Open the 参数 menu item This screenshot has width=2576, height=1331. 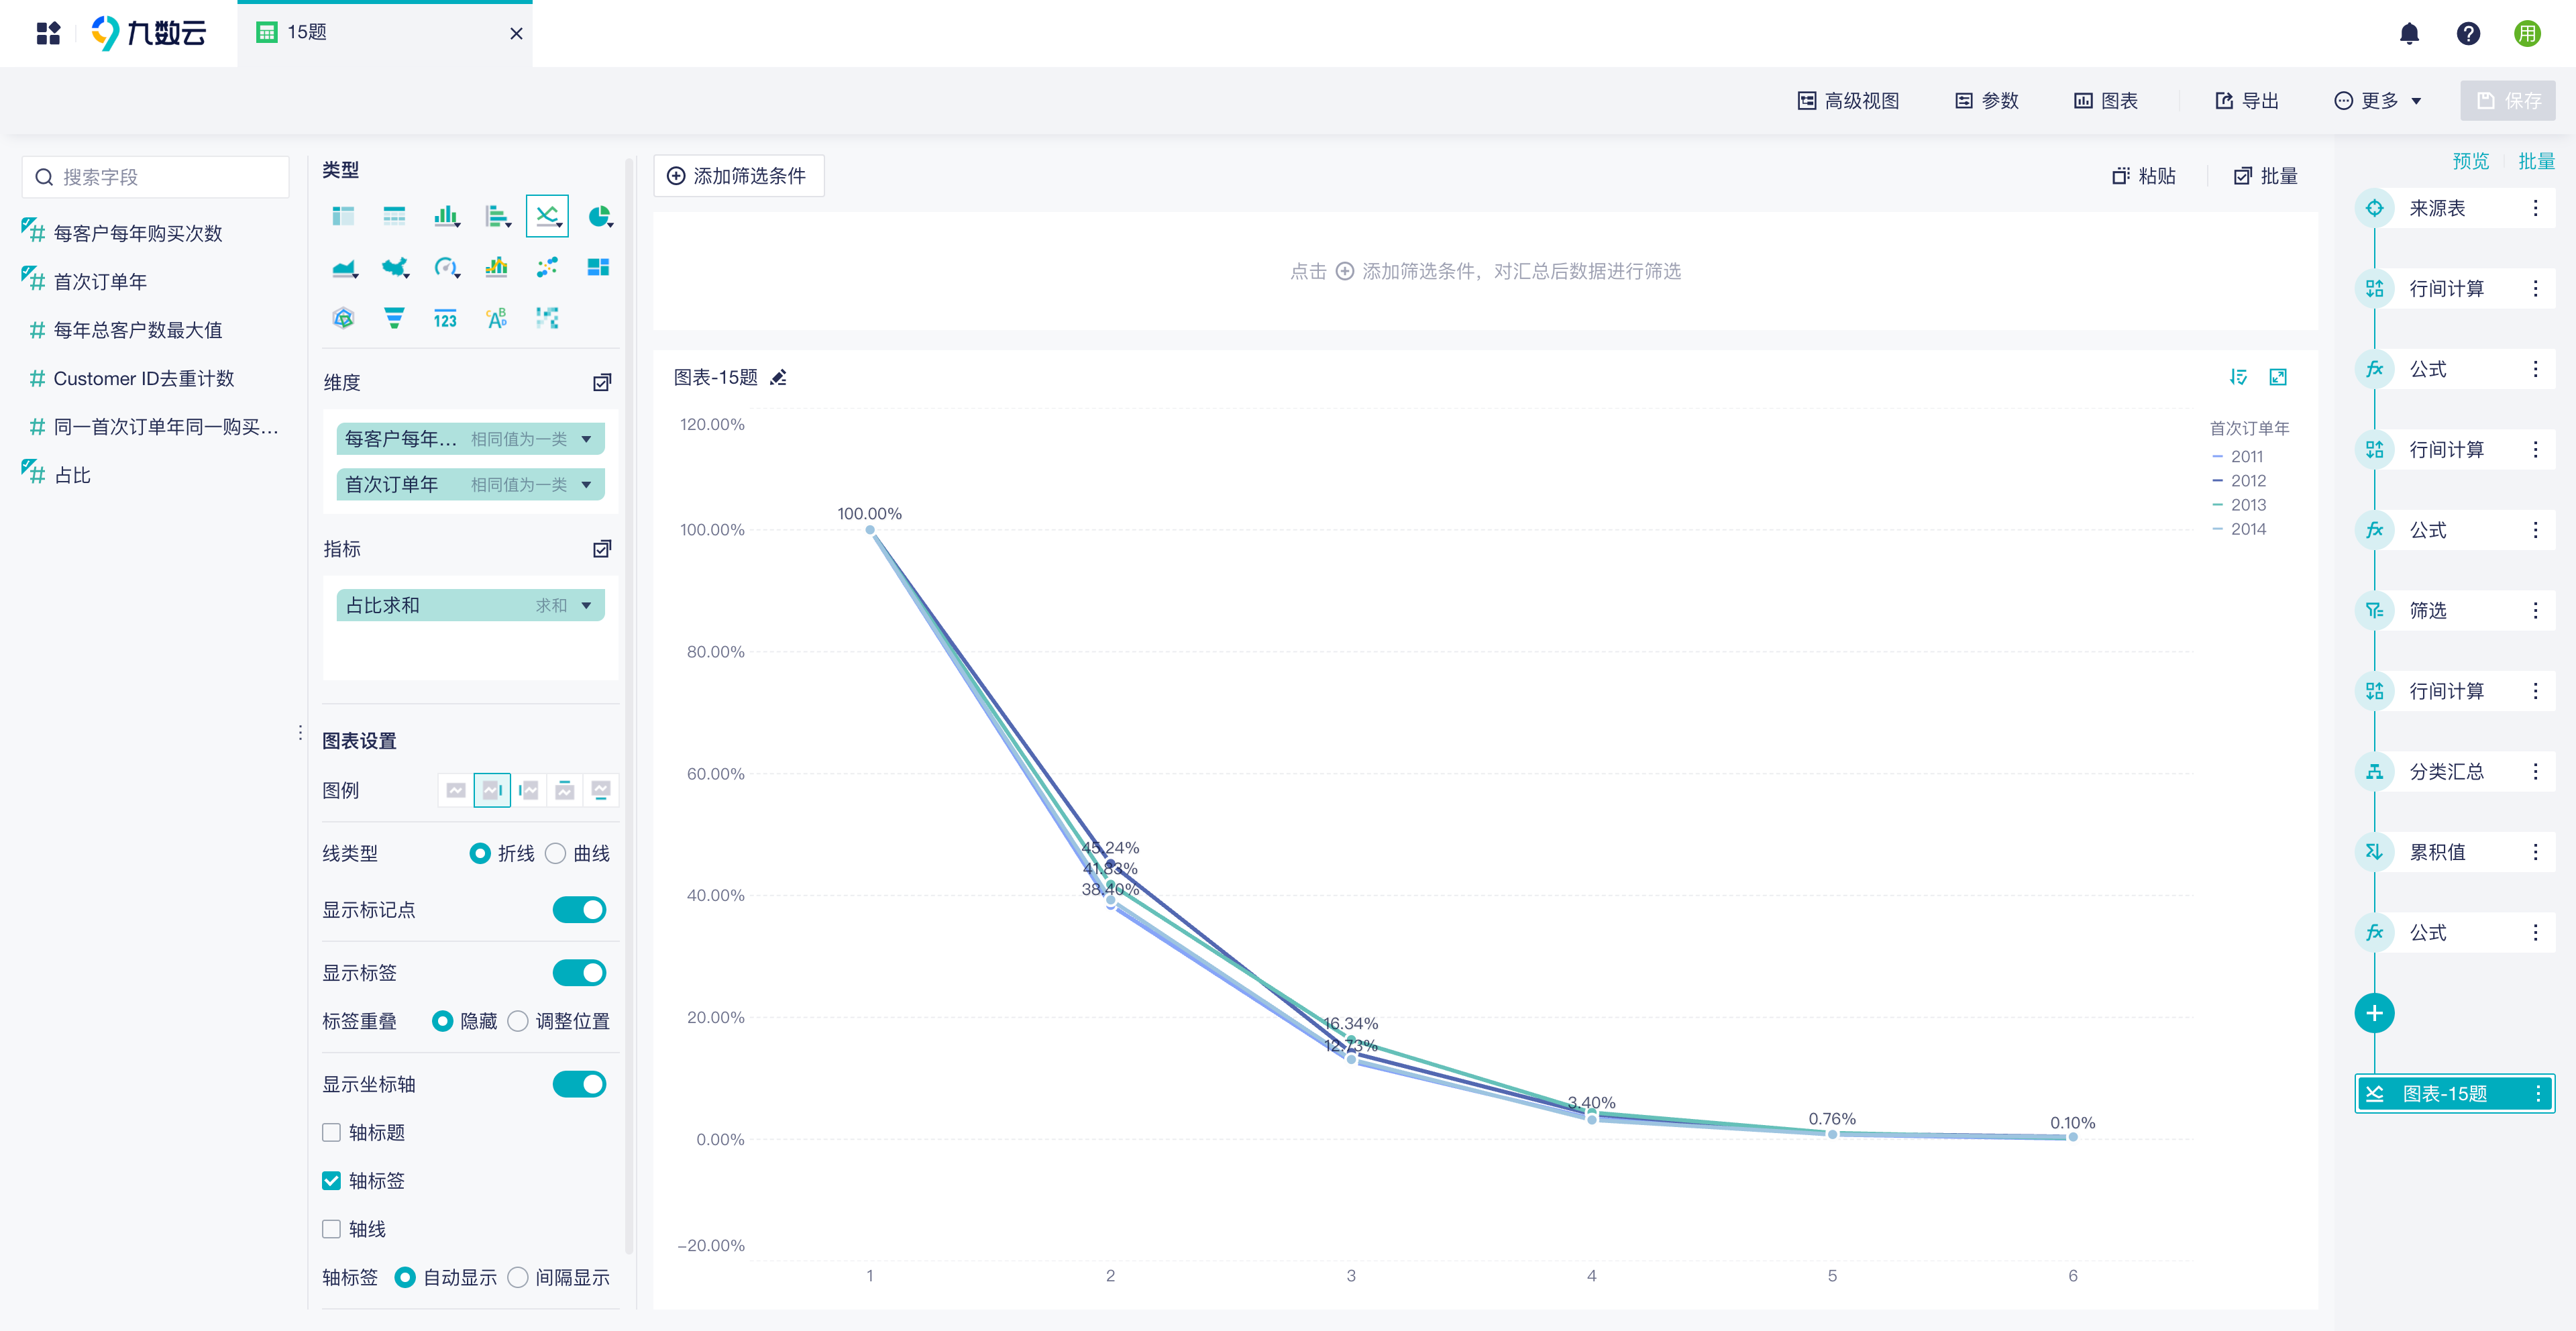click(1986, 100)
